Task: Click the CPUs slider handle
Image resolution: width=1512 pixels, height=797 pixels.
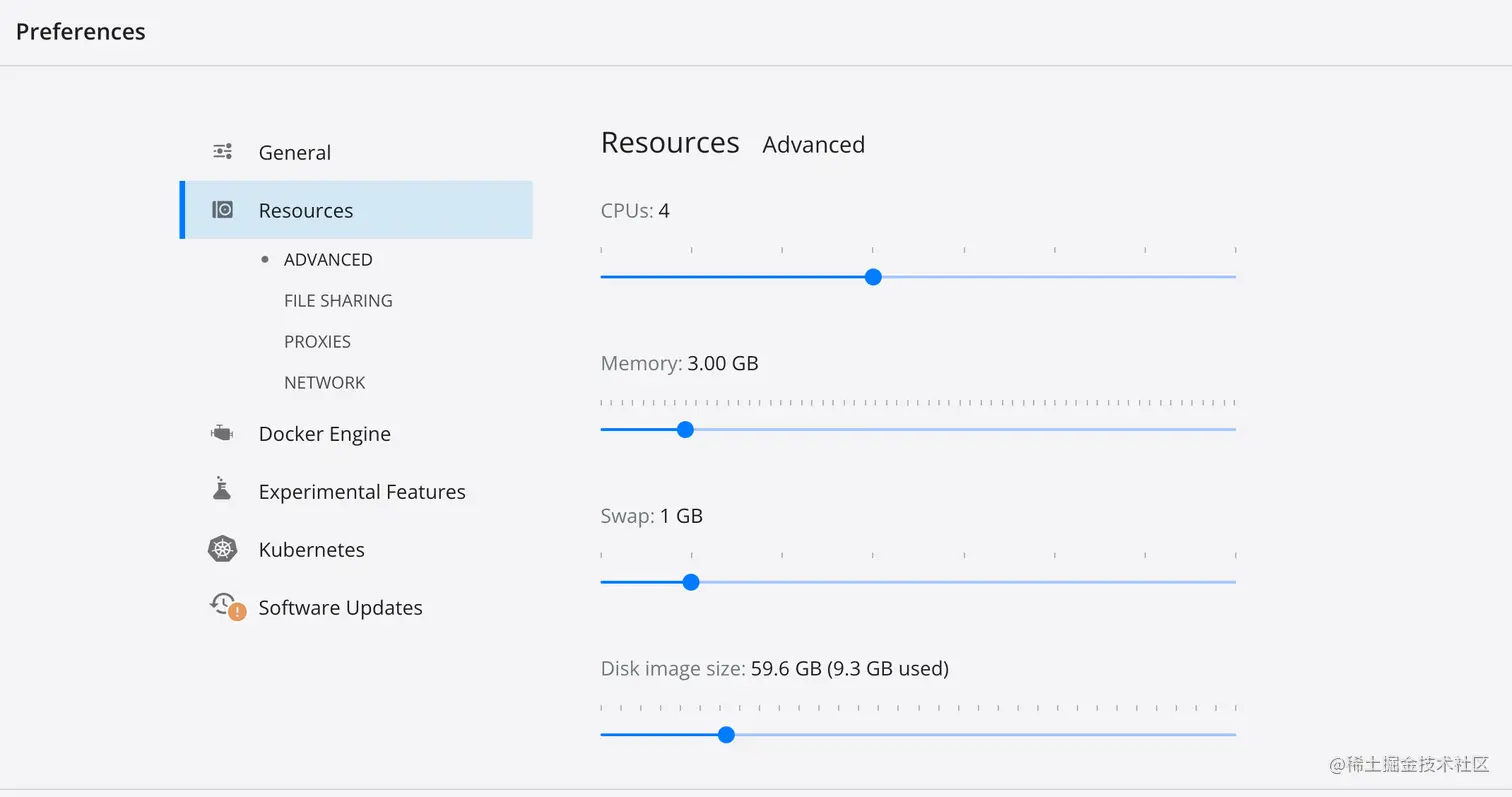Action: (x=873, y=277)
